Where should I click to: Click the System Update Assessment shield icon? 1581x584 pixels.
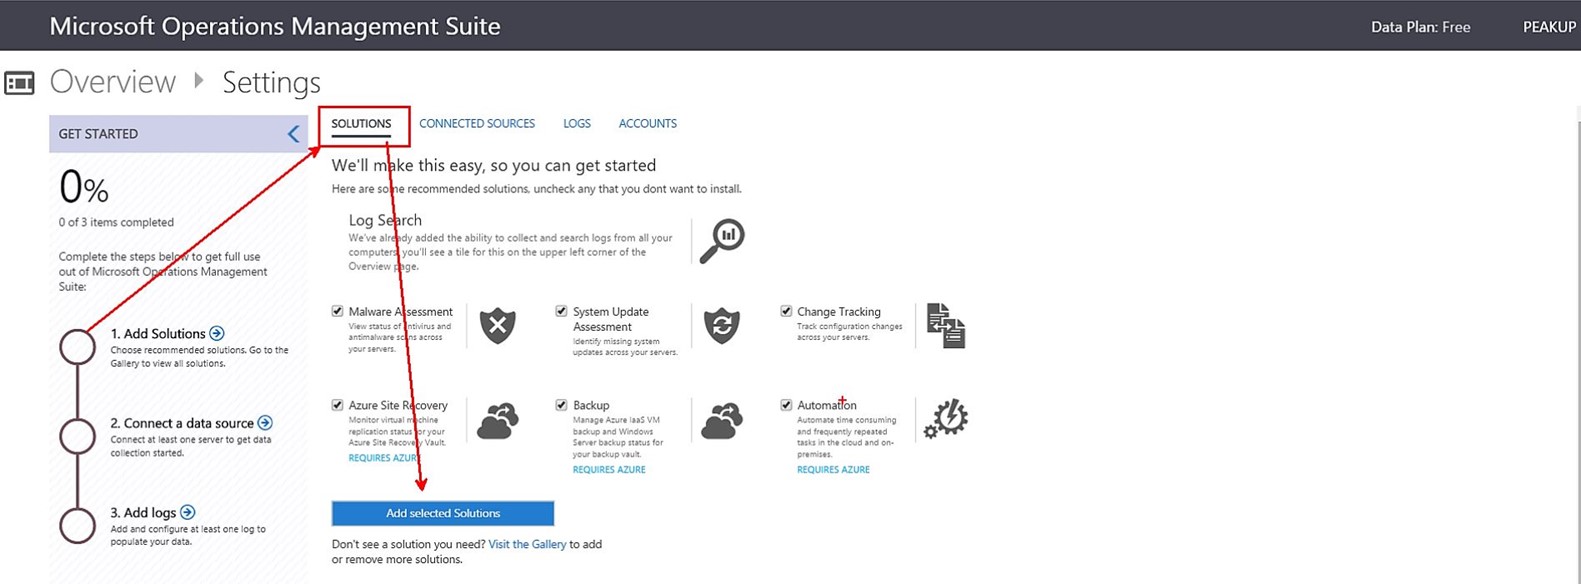click(721, 326)
